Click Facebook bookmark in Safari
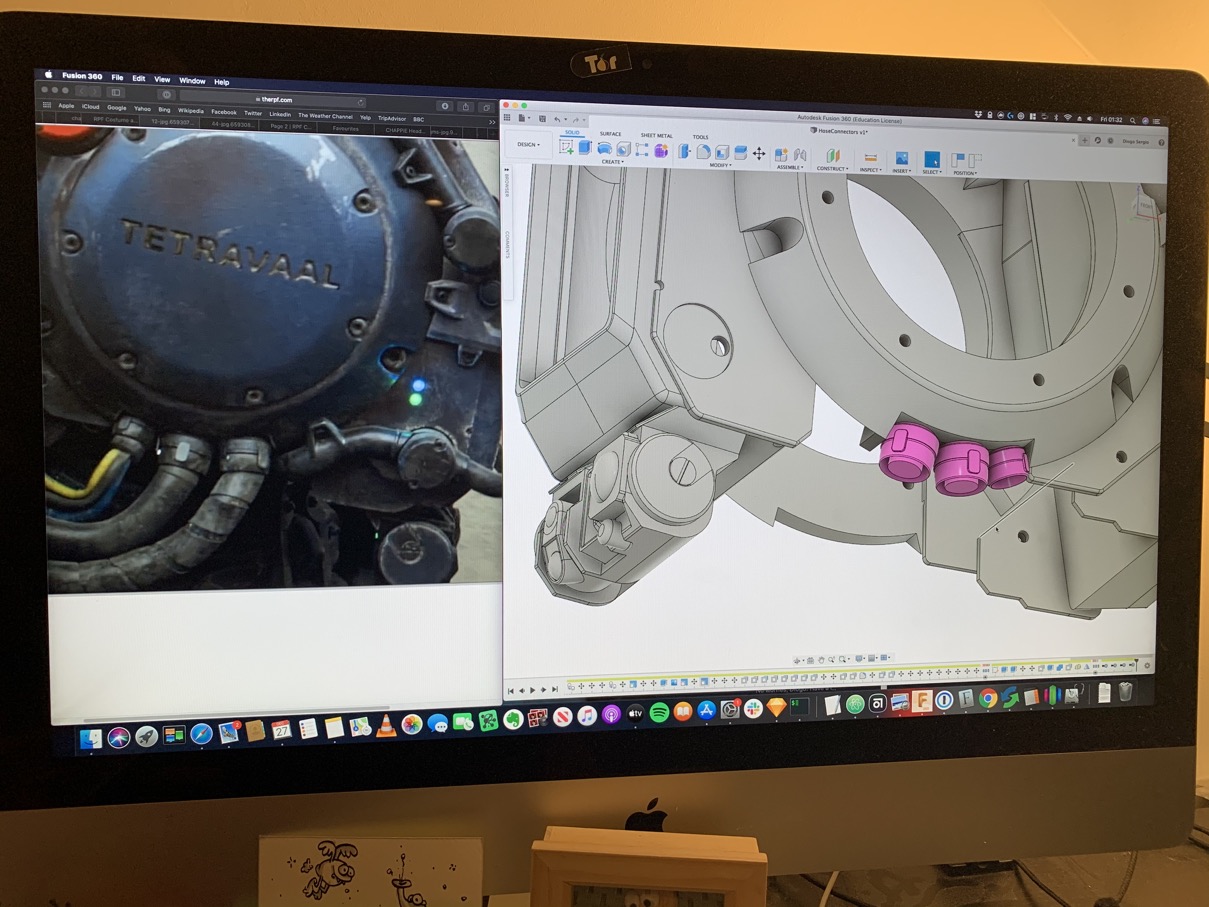Screen dimensions: 1209x907 [x=224, y=112]
